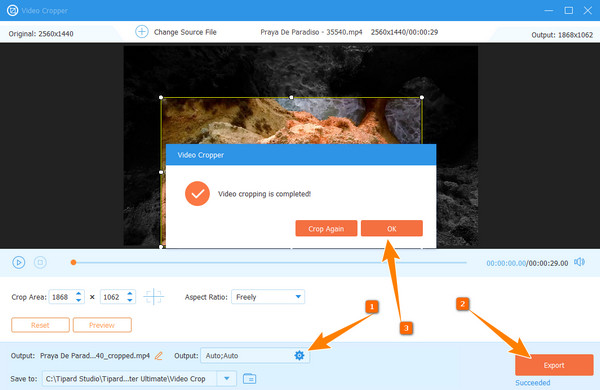The image size is (600, 390).
Task: Decrease crop width 1868 with down arrow
Action: click(78, 300)
